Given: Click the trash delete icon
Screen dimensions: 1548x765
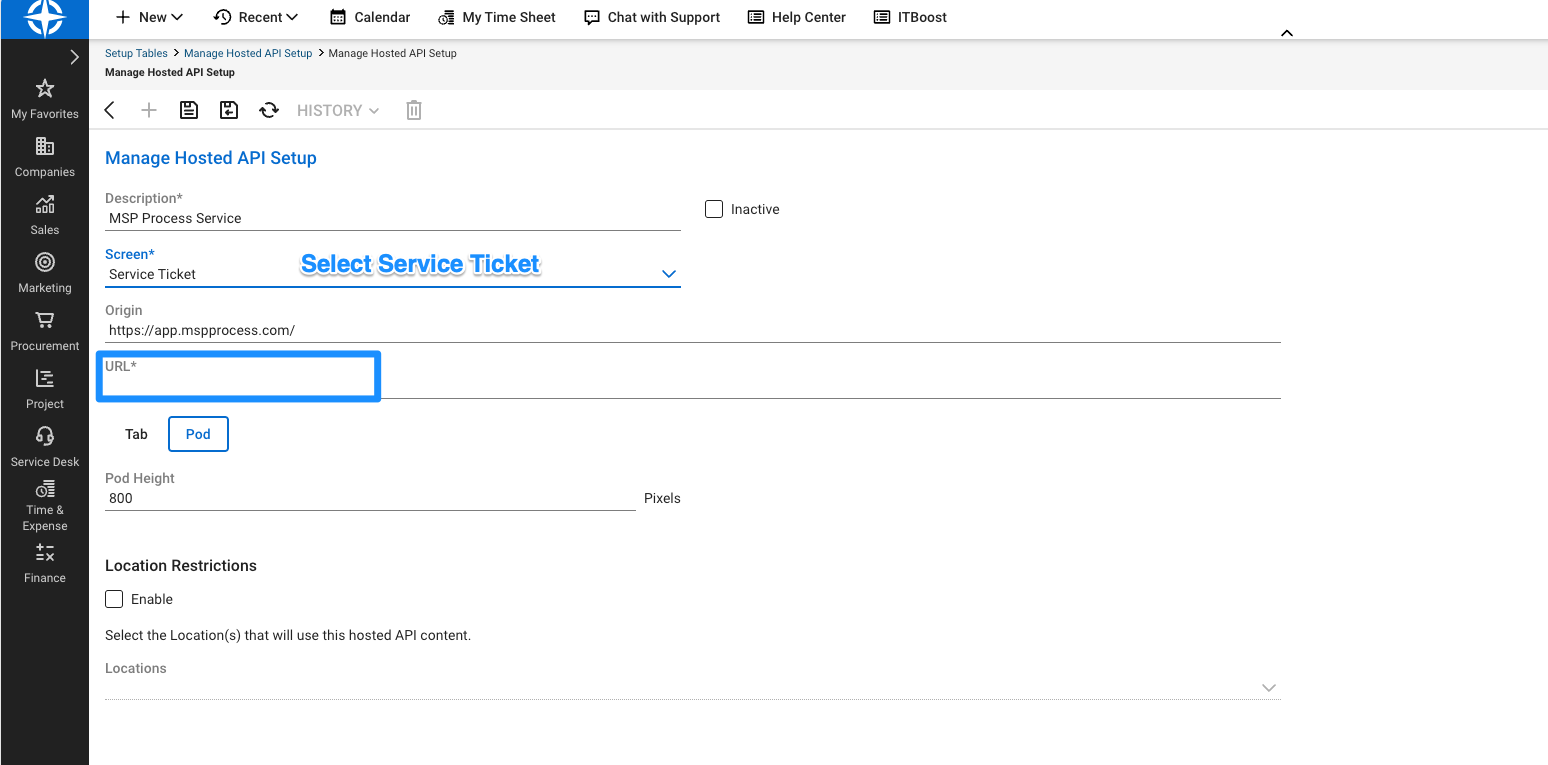Looking at the screenshot, I should (414, 110).
